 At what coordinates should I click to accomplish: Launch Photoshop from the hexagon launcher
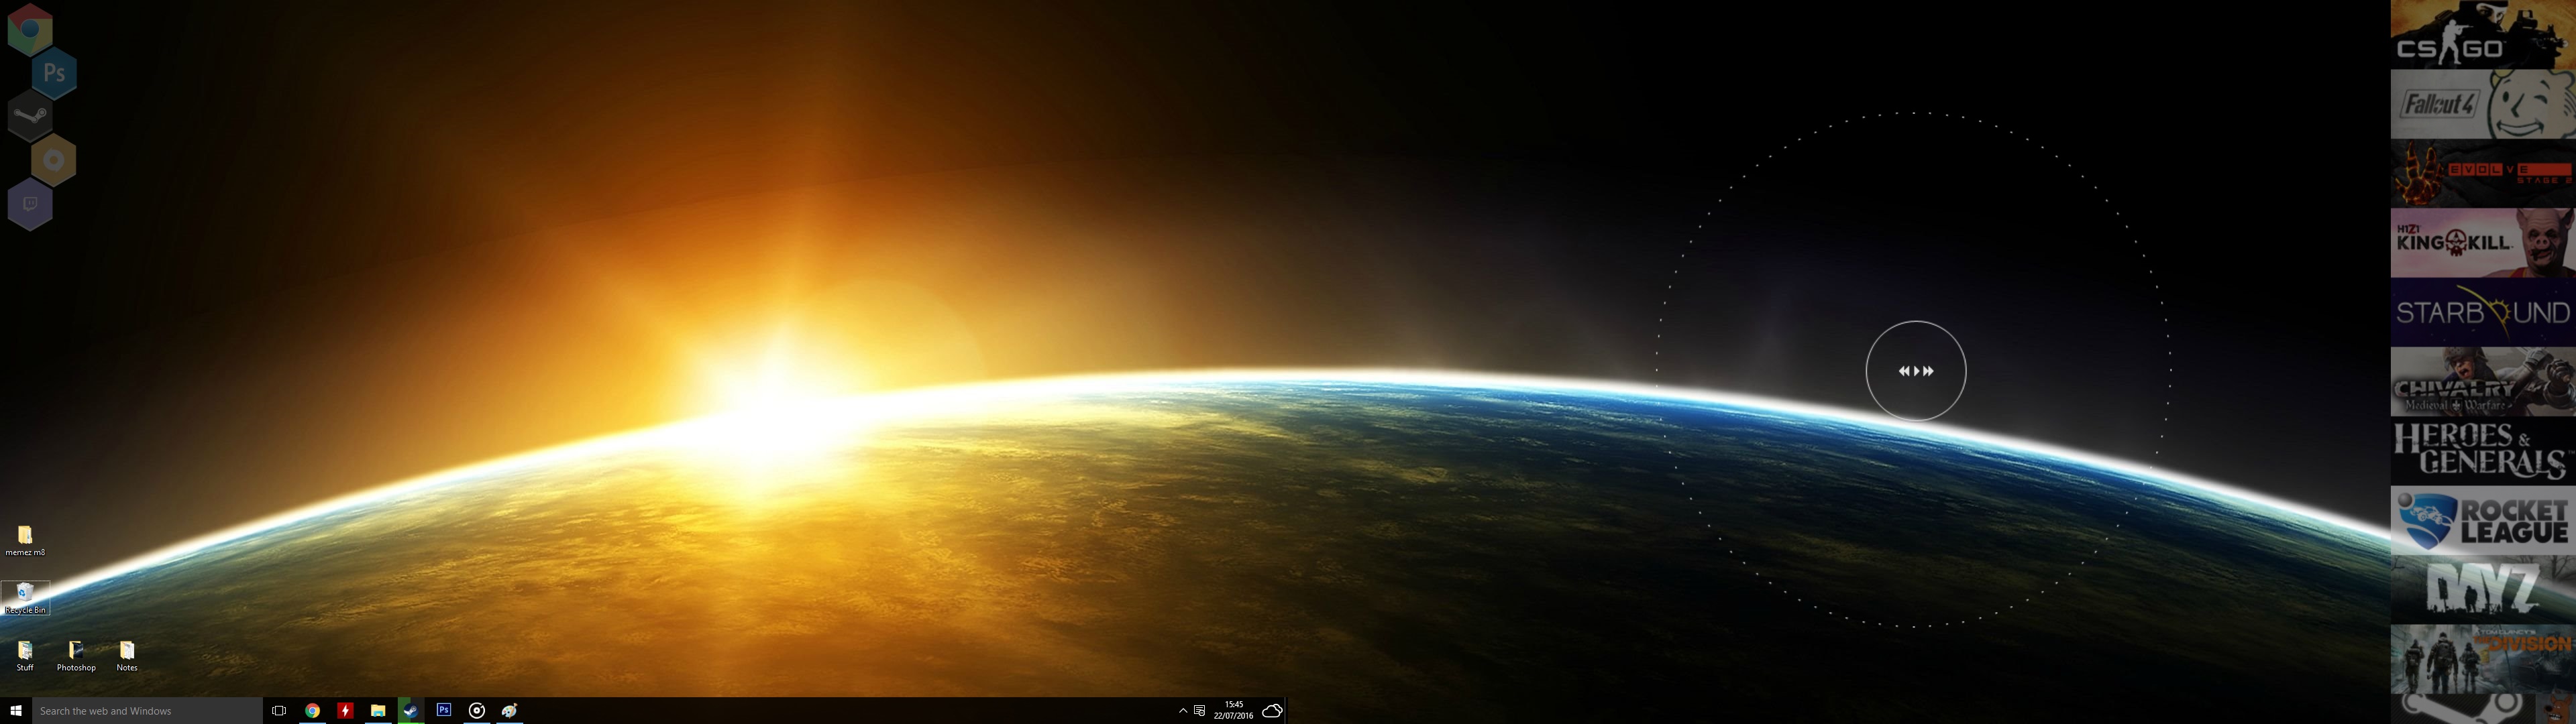coord(54,73)
